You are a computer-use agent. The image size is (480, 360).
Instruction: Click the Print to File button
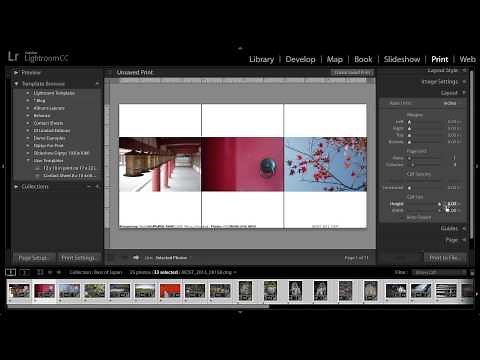click(x=444, y=258)
